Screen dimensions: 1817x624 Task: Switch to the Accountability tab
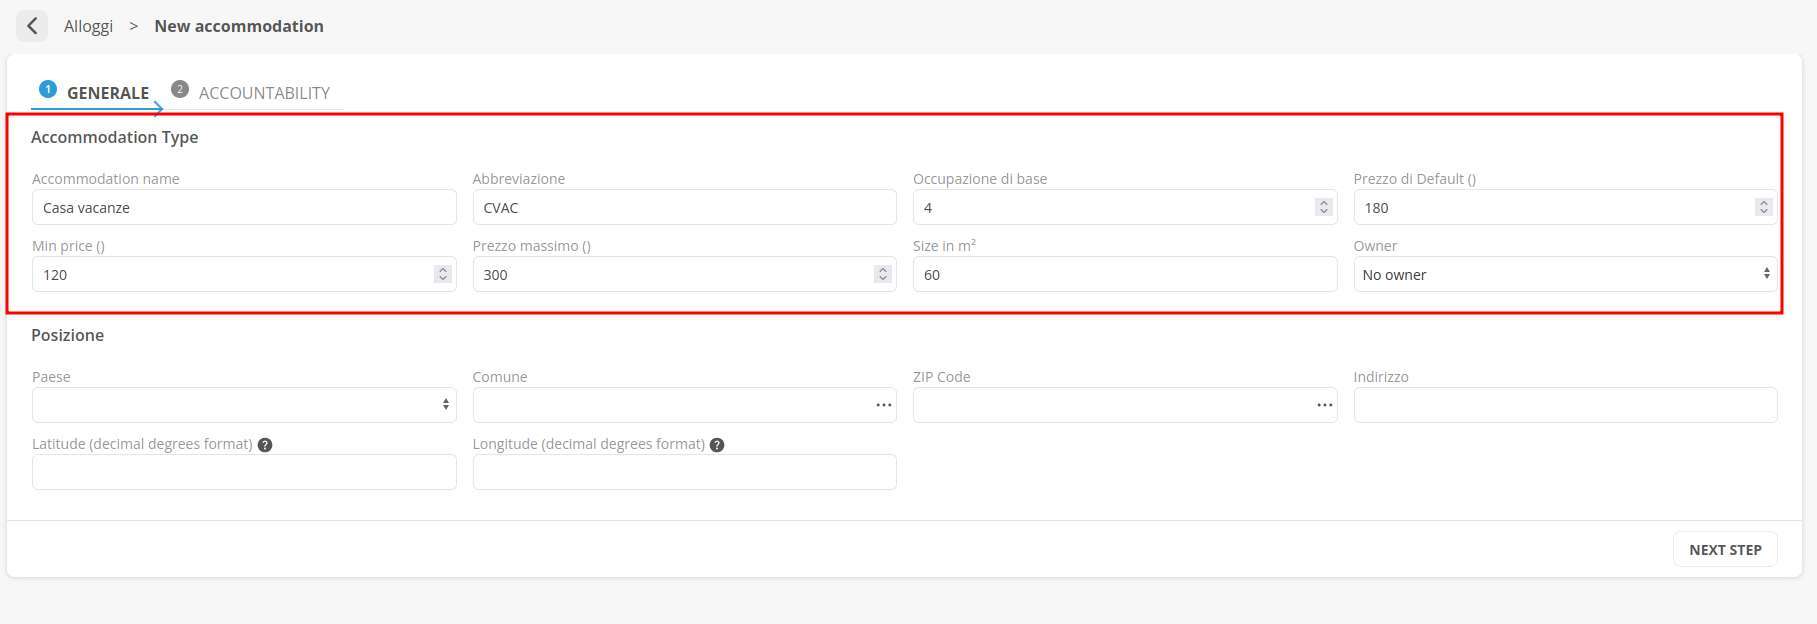click(x=264, y=93)
